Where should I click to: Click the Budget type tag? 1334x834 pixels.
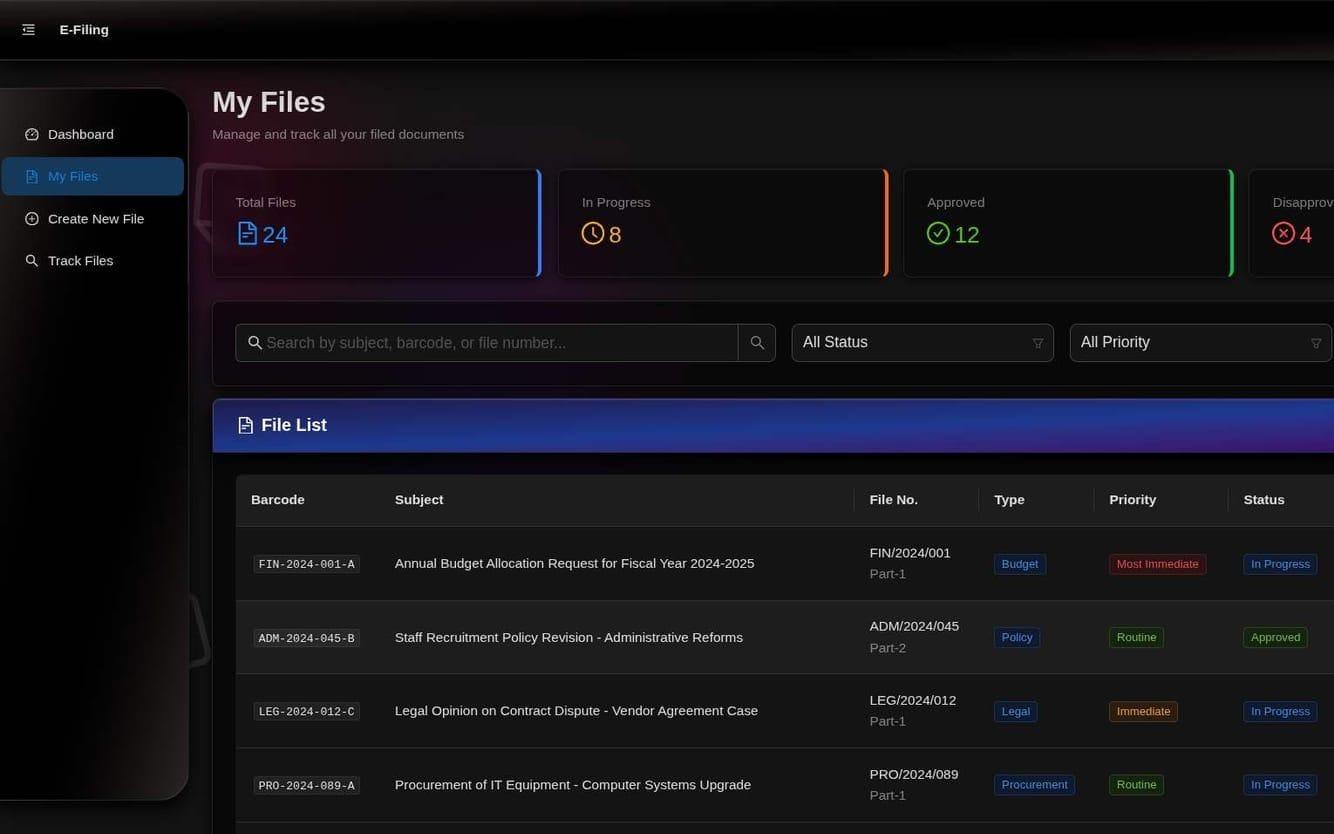point(1020,564)
